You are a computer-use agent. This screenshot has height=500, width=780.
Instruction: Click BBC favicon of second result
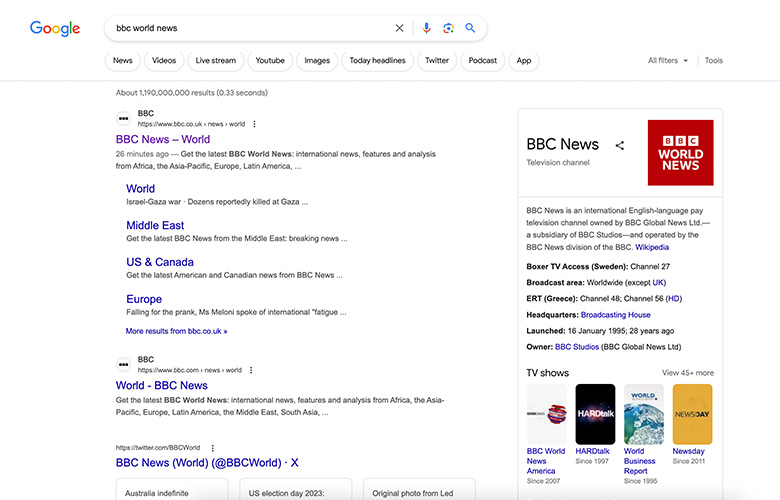[123, 365]
